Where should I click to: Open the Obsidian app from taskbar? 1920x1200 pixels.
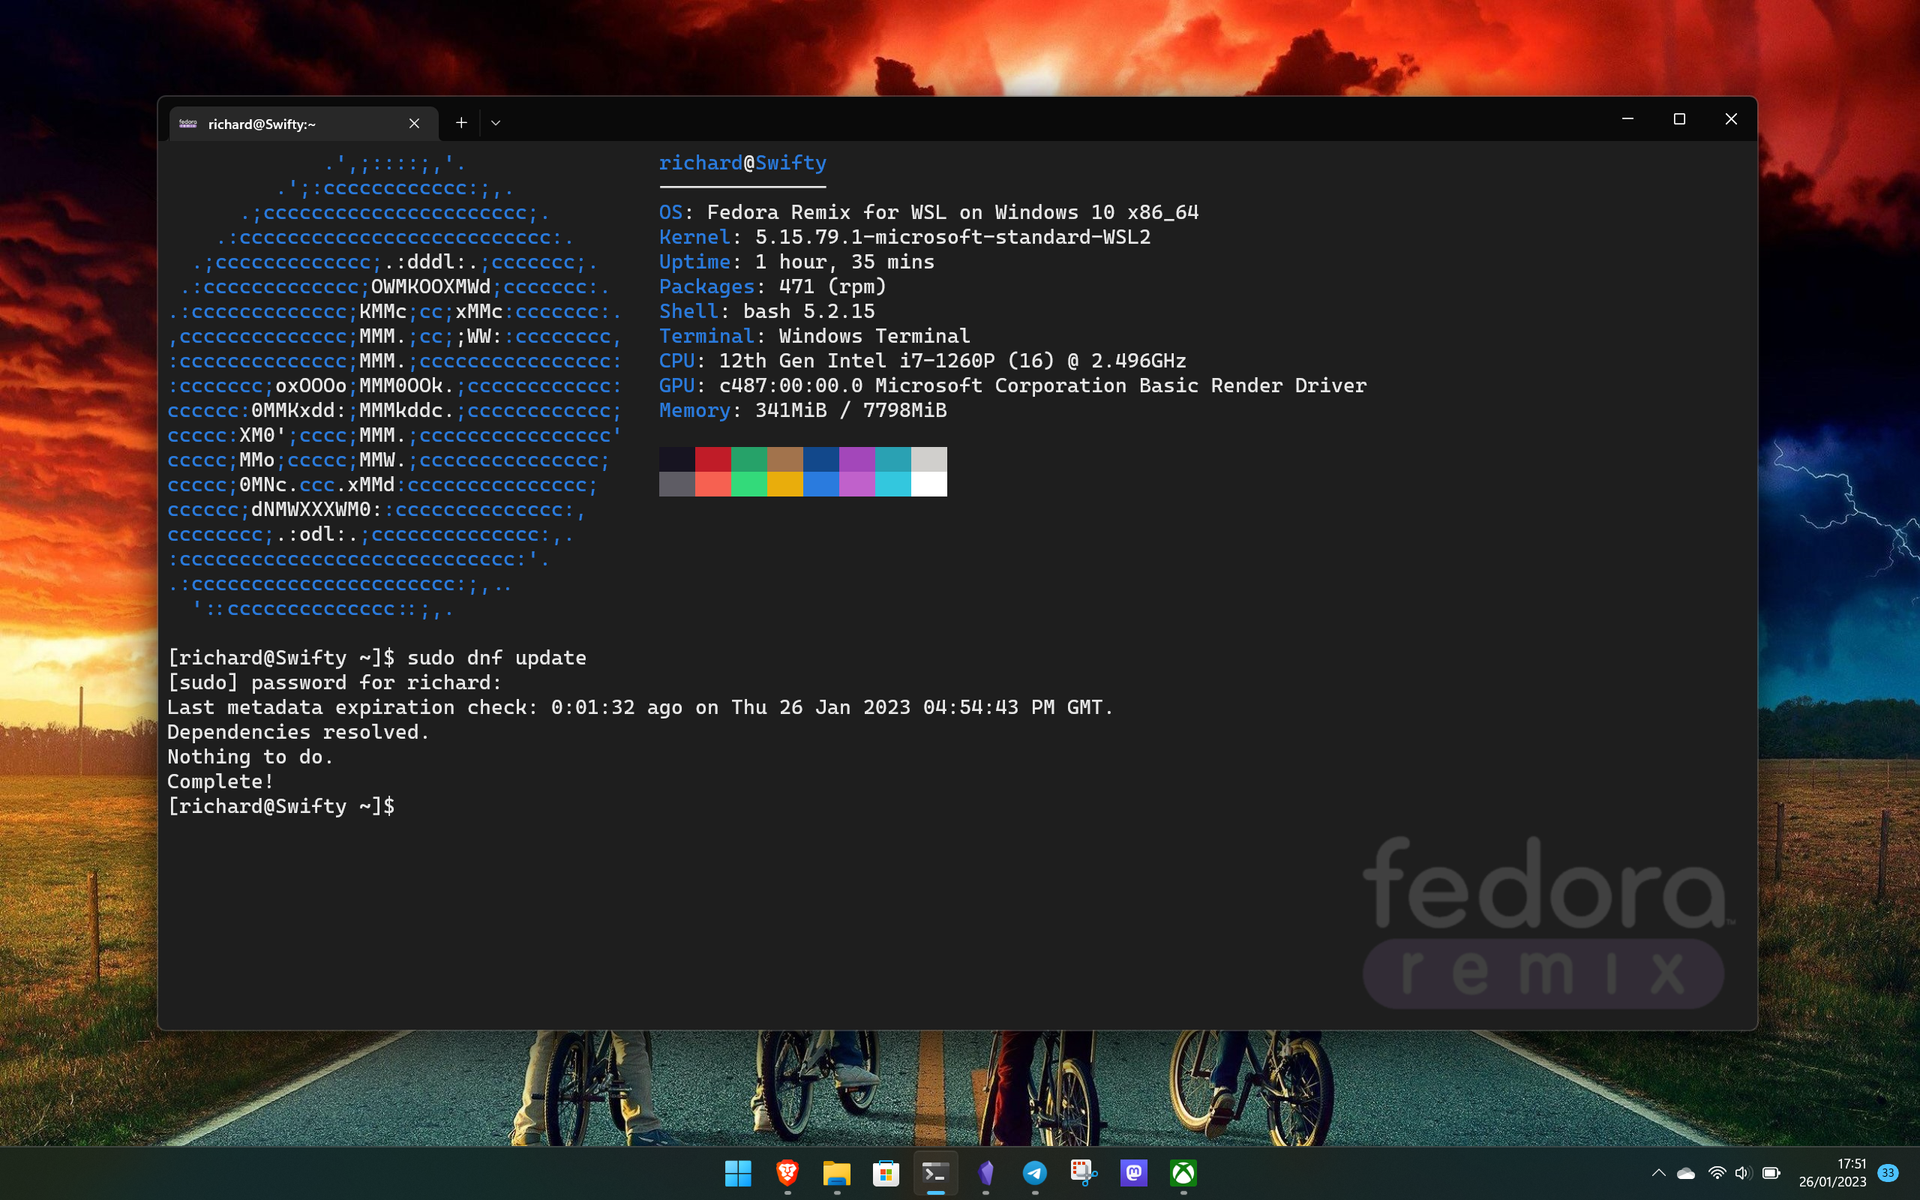click(986, 1174)
